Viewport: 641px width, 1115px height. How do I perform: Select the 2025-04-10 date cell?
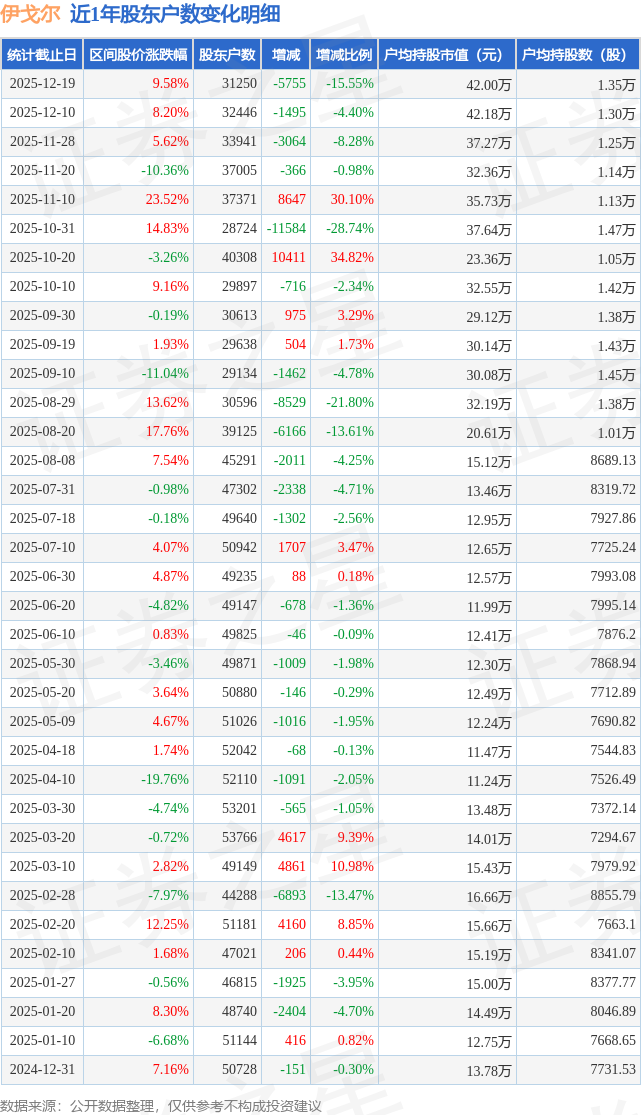click(42, 780)
